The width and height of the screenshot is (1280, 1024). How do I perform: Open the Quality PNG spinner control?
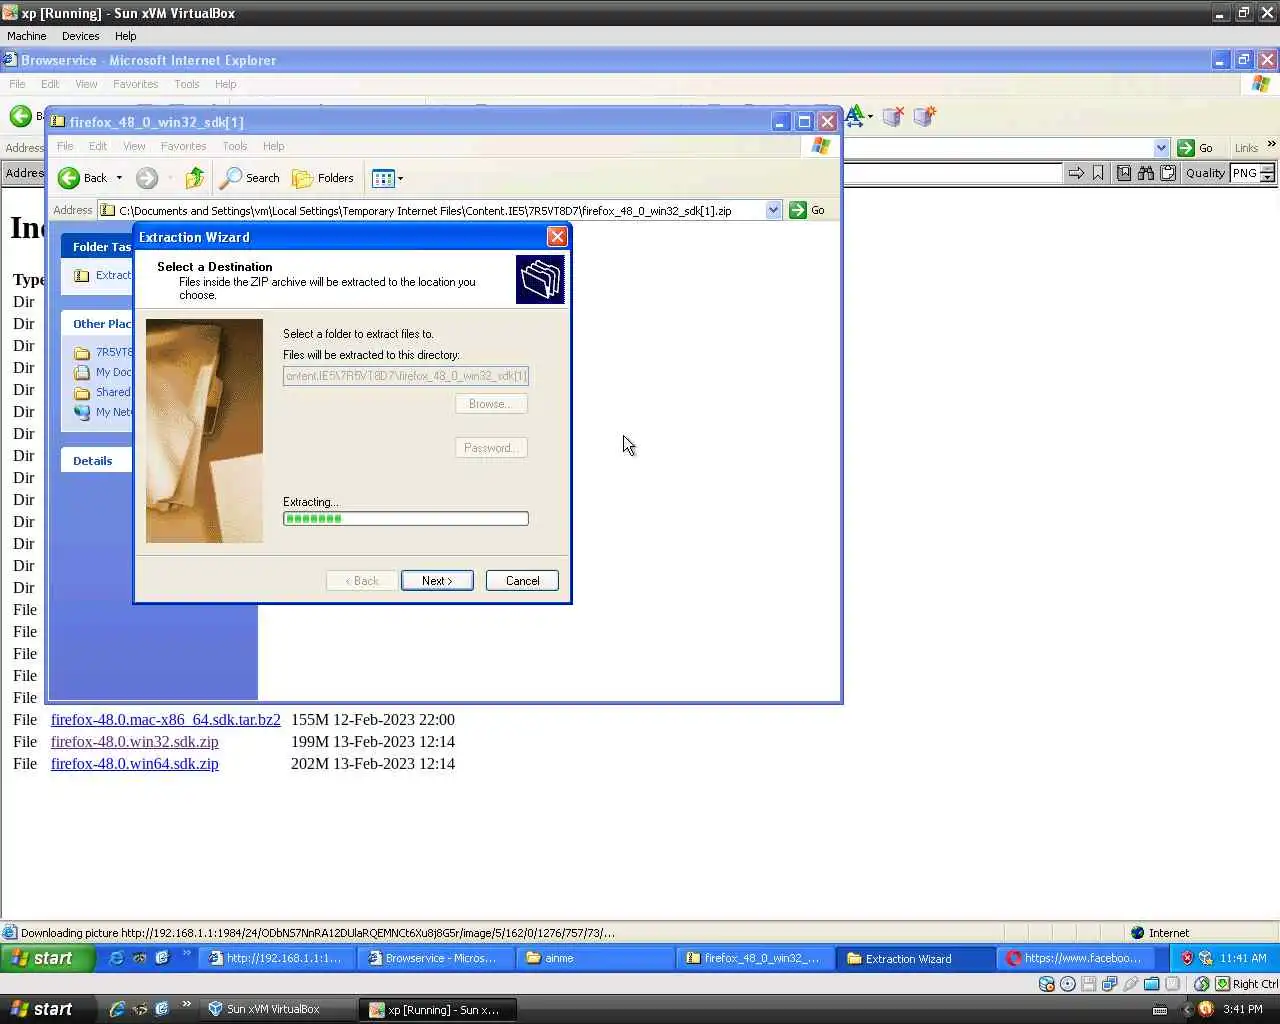tap(1267, 173)
